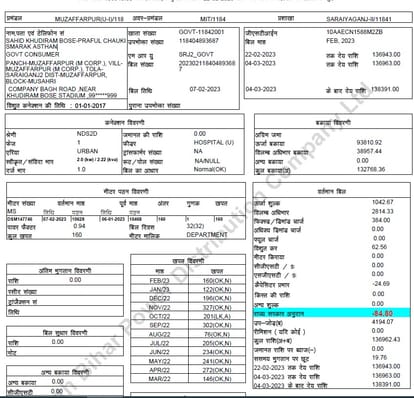Viewport: 414px width, 398px height.
Task: Click the GSTIN 10AAECN1588M2ZB
Action: click(x=354, y=32)
